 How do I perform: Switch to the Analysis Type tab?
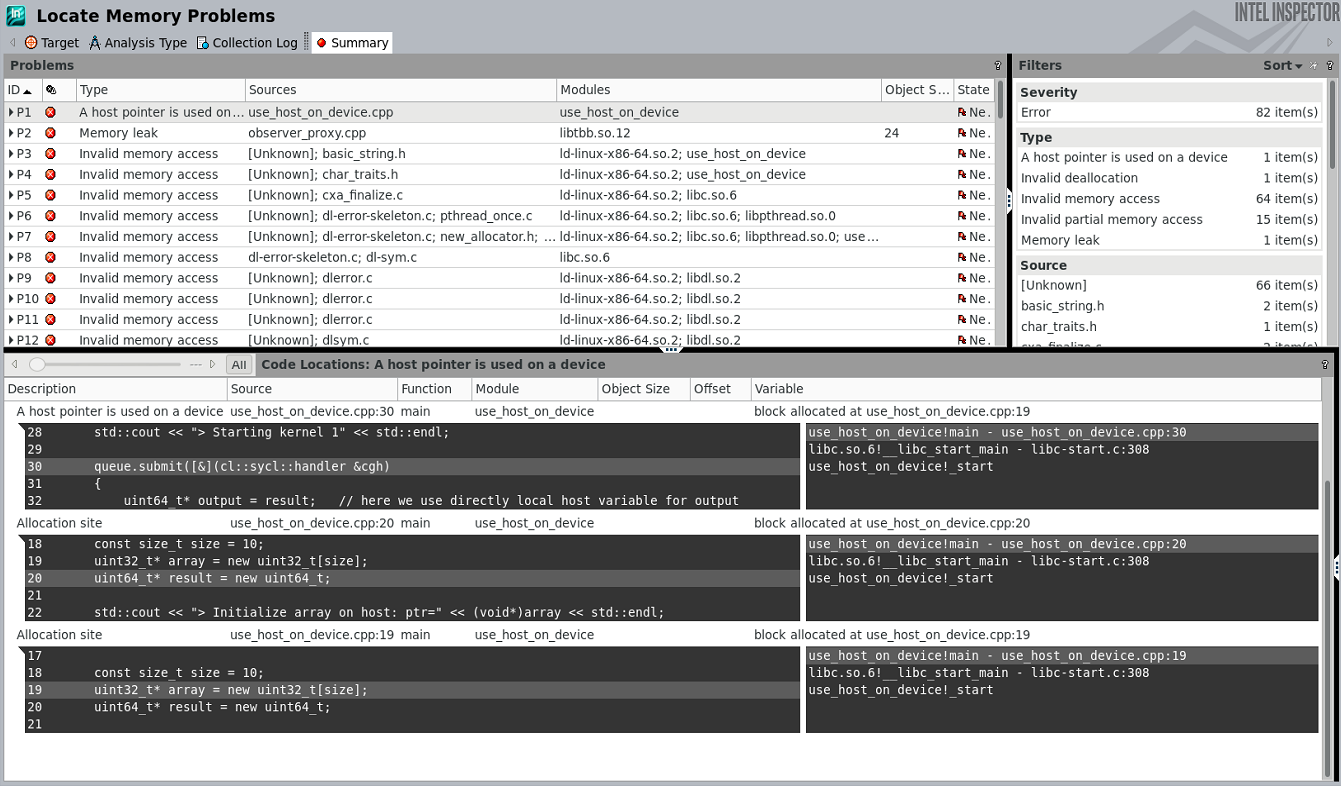[138, 43]
